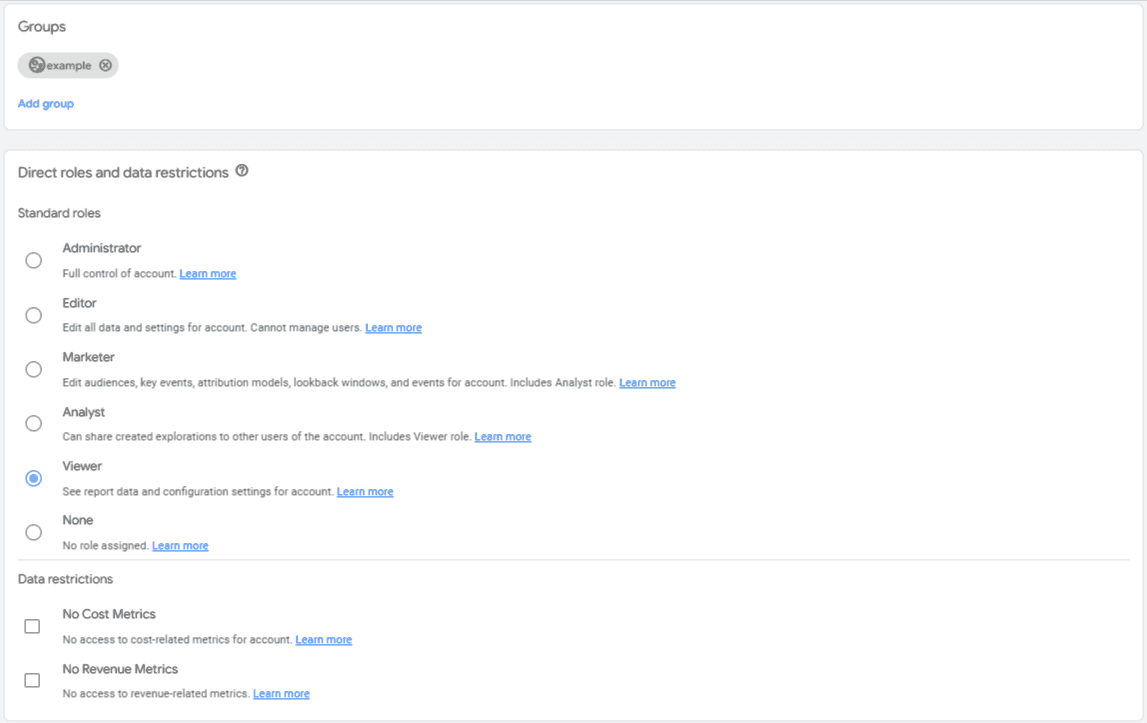This screenshot has width=1147, height=723.
Task: Click the example group avatar icon
Action: pos(37,66)
